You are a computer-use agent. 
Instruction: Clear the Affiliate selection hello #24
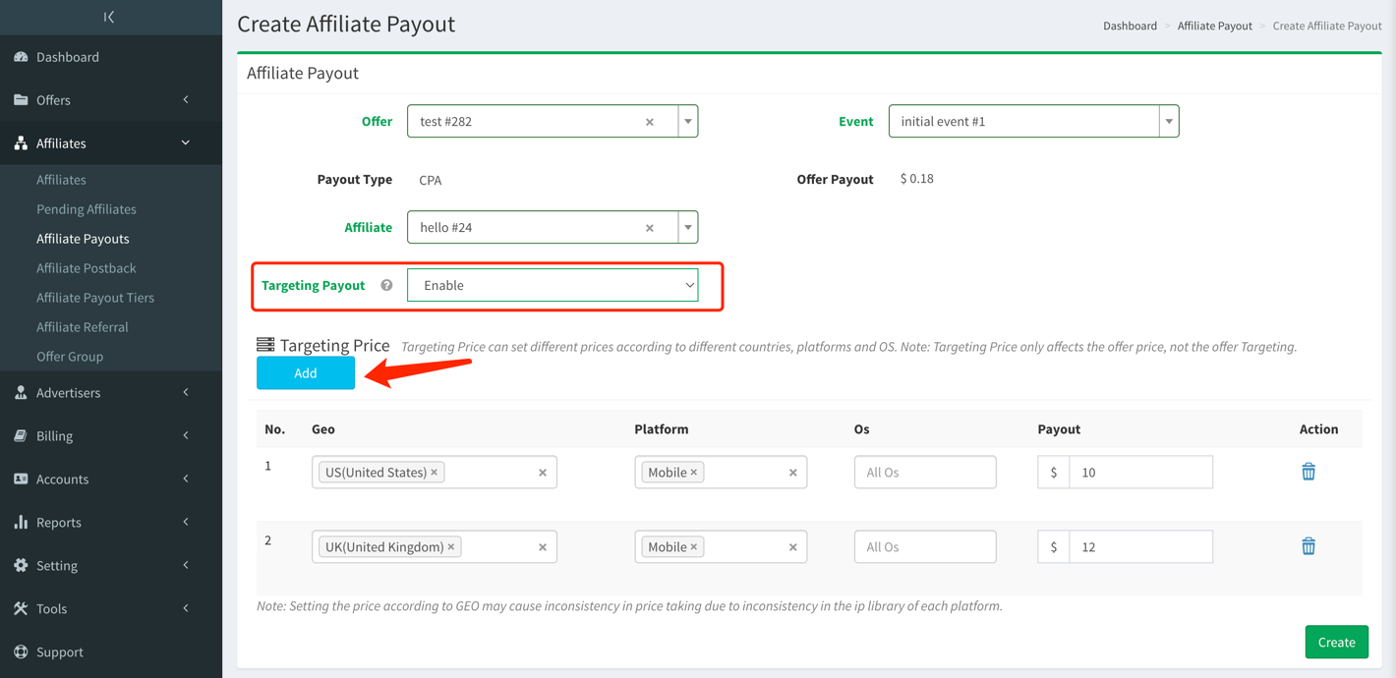[x=650, y=228]
